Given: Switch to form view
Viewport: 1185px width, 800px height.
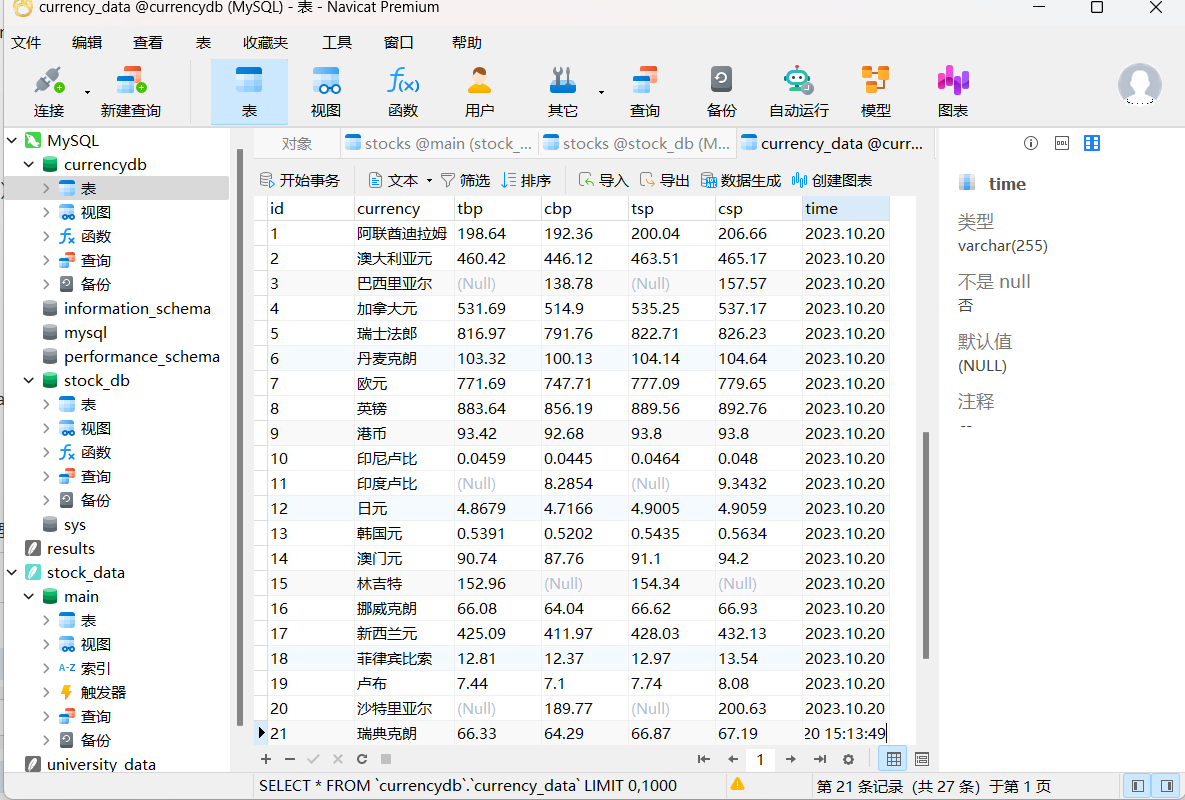Looking at the screenshot, I should click(x=922, y=759).
